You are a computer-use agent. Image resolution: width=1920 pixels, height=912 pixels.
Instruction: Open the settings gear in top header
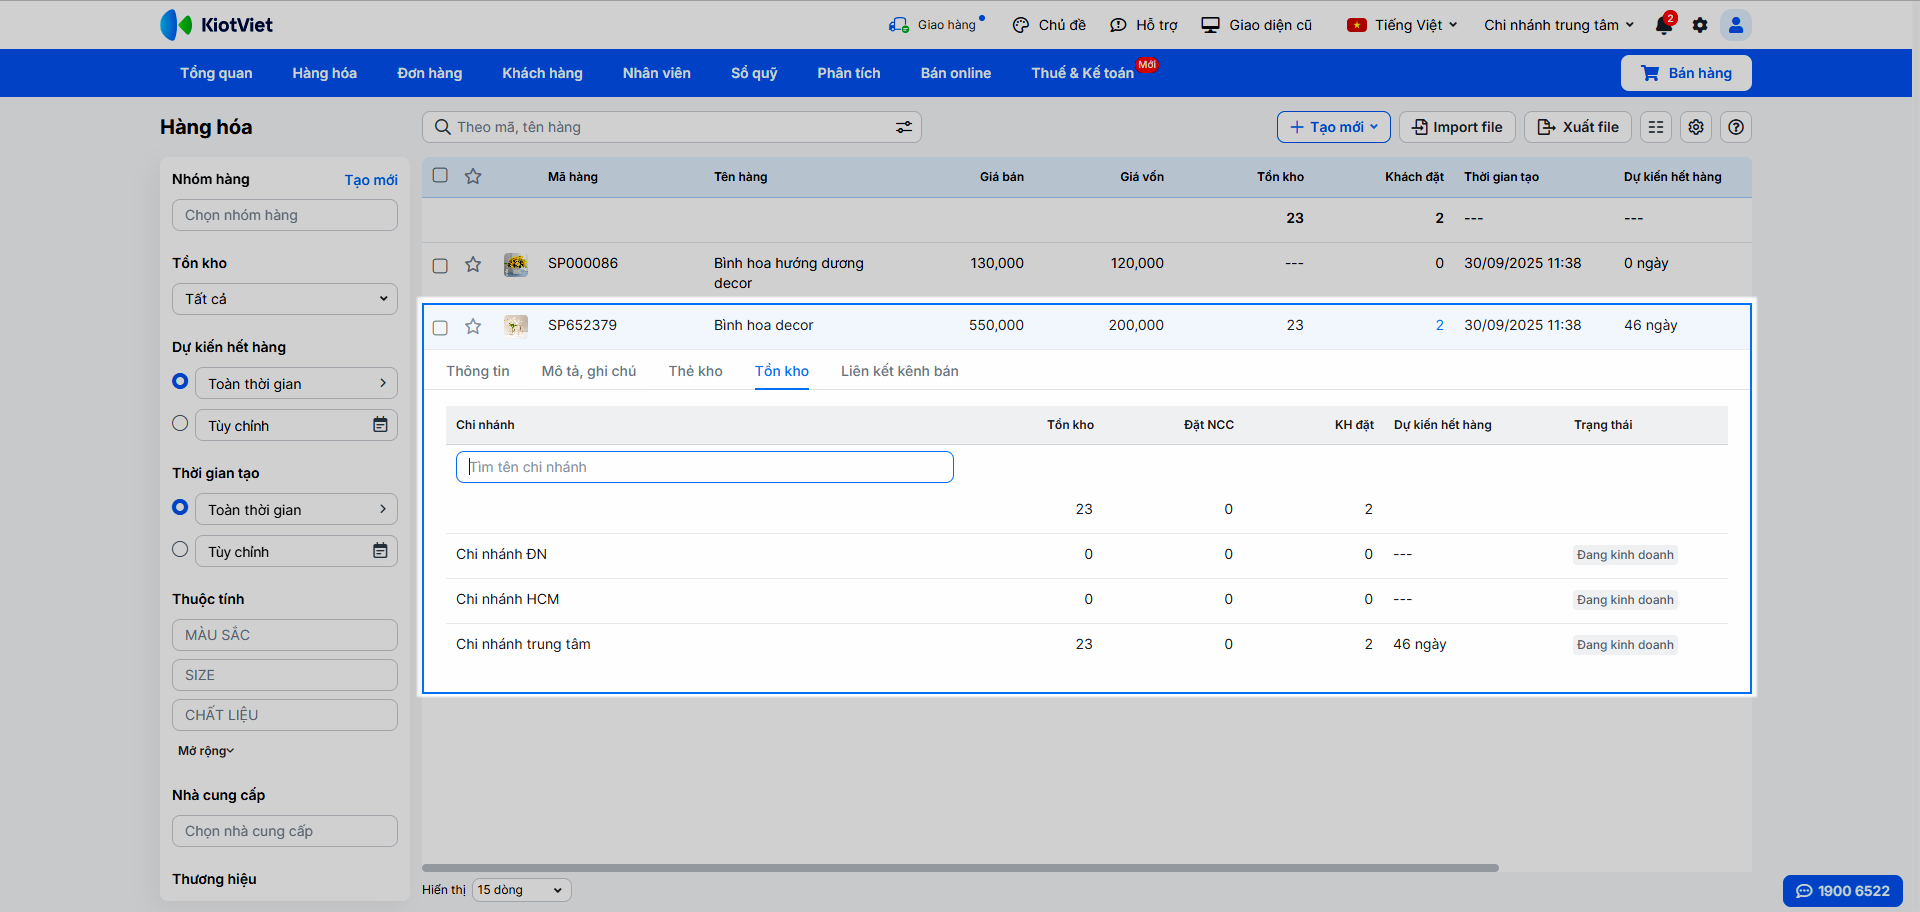click(x=1700, y=25)
